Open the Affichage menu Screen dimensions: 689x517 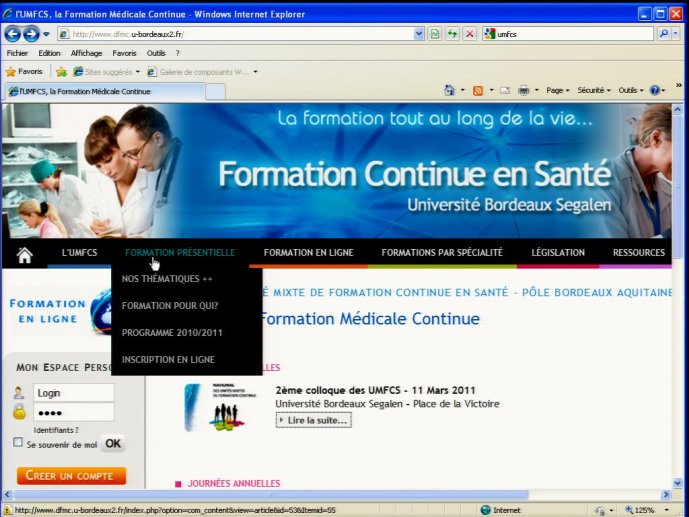(x=86, y=53)
